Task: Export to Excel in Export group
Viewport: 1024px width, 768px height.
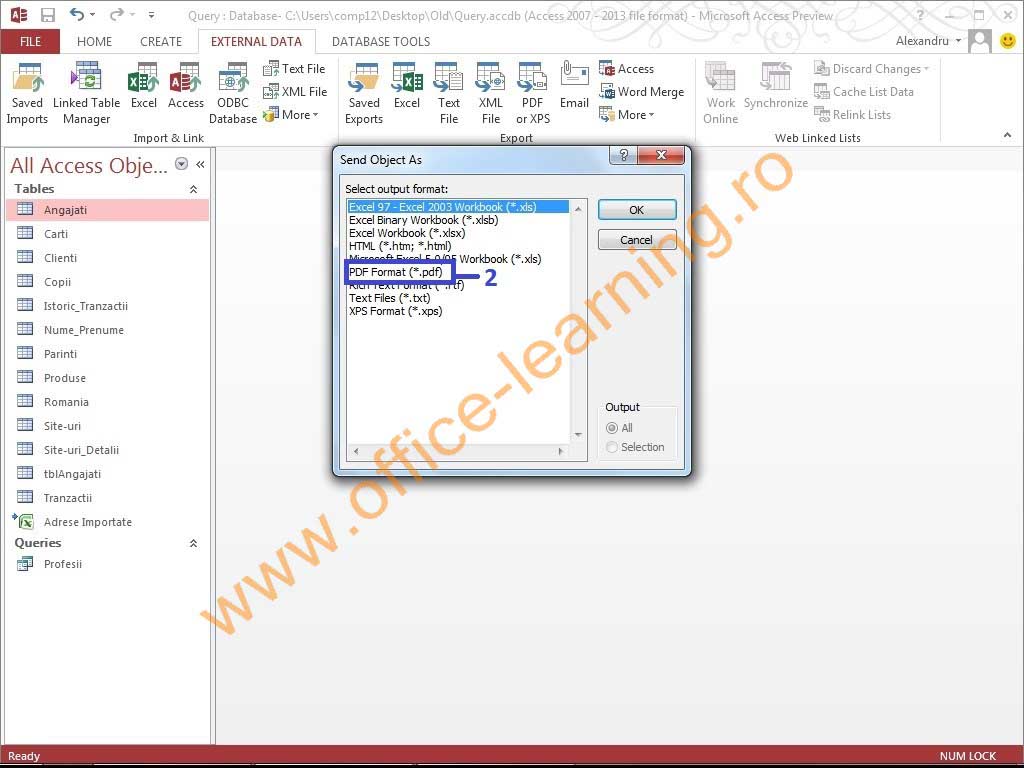Action: tap(406, 86)
